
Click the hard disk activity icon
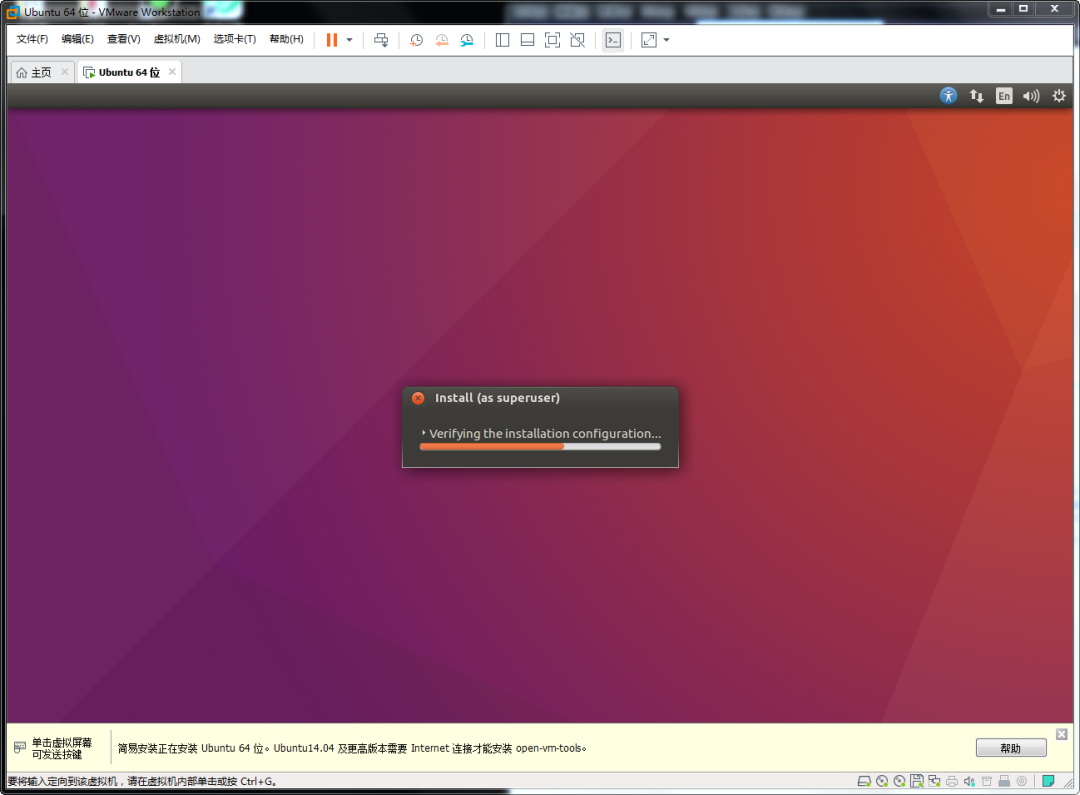tap(864, 781)
